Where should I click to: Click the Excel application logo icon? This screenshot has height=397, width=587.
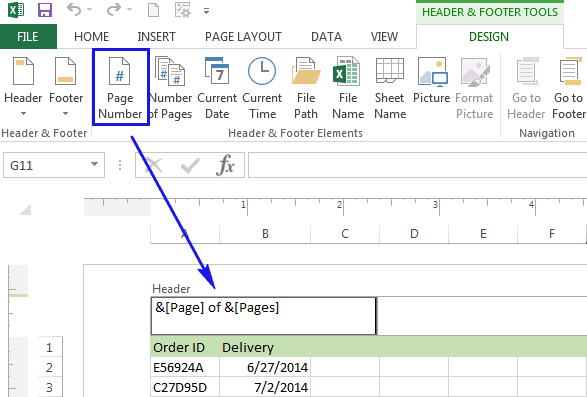pyautogui.click(x=16, y=10)
